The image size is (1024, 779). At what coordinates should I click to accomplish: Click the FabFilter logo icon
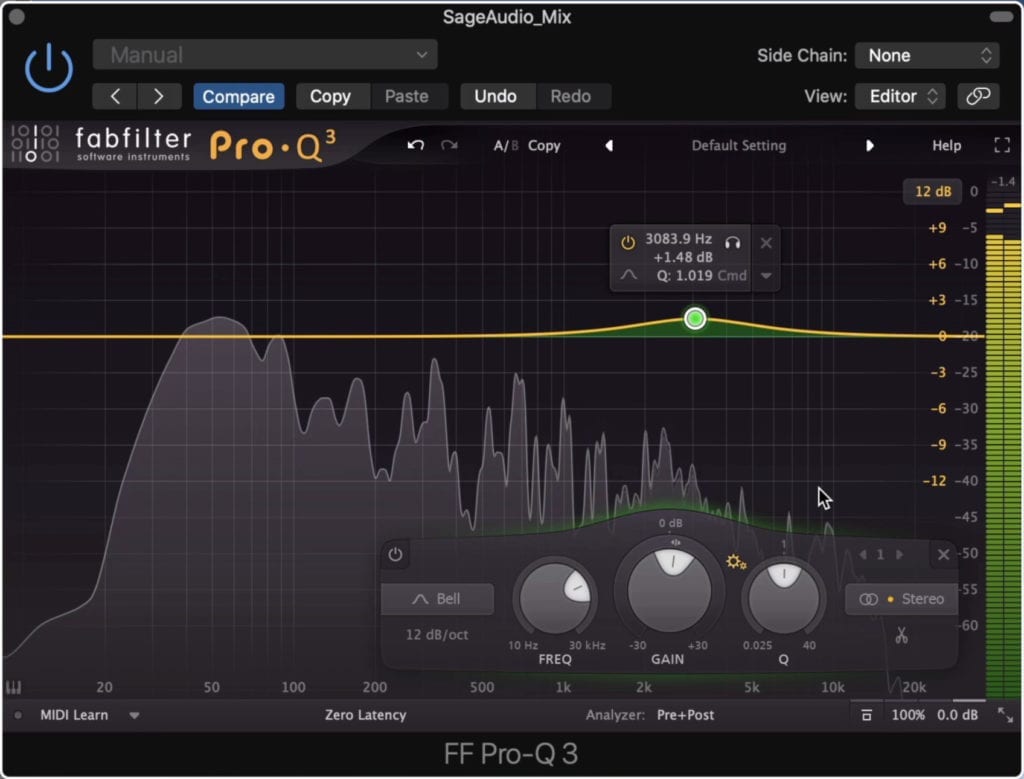click(x=35, y=143)
